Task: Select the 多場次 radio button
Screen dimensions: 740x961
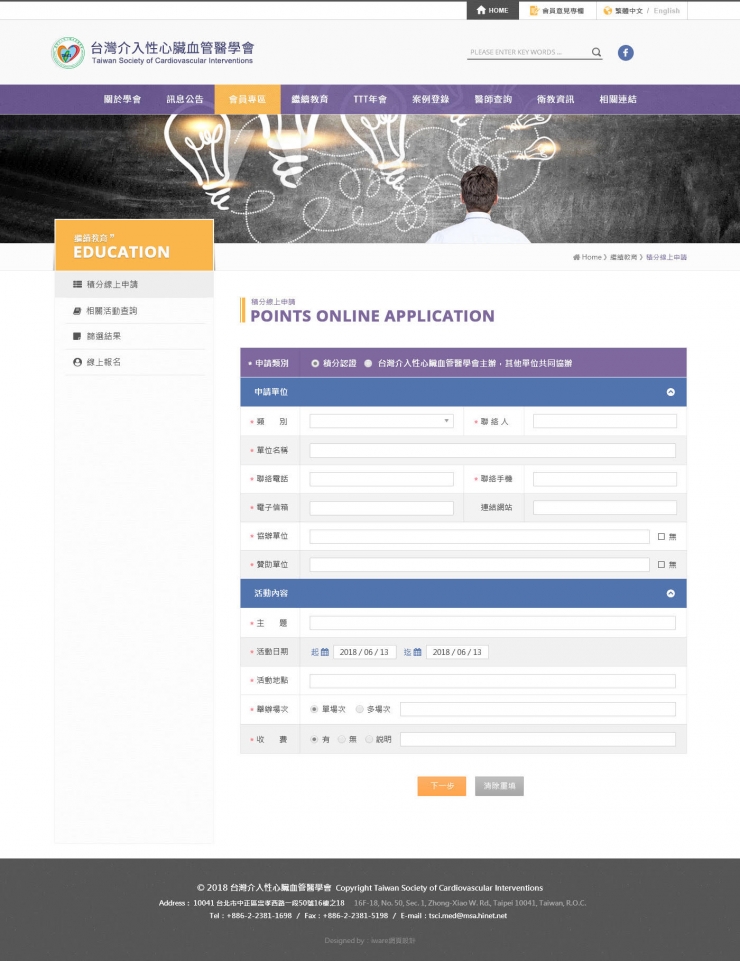Action: [x=360, y=709]
